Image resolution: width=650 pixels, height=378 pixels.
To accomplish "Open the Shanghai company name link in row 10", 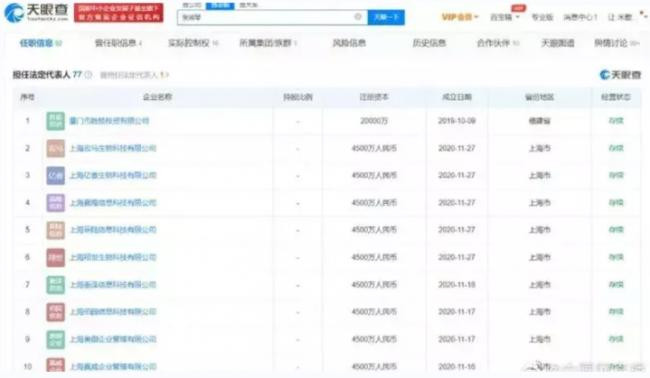I will pyautogui.click(x=113, y=367).
